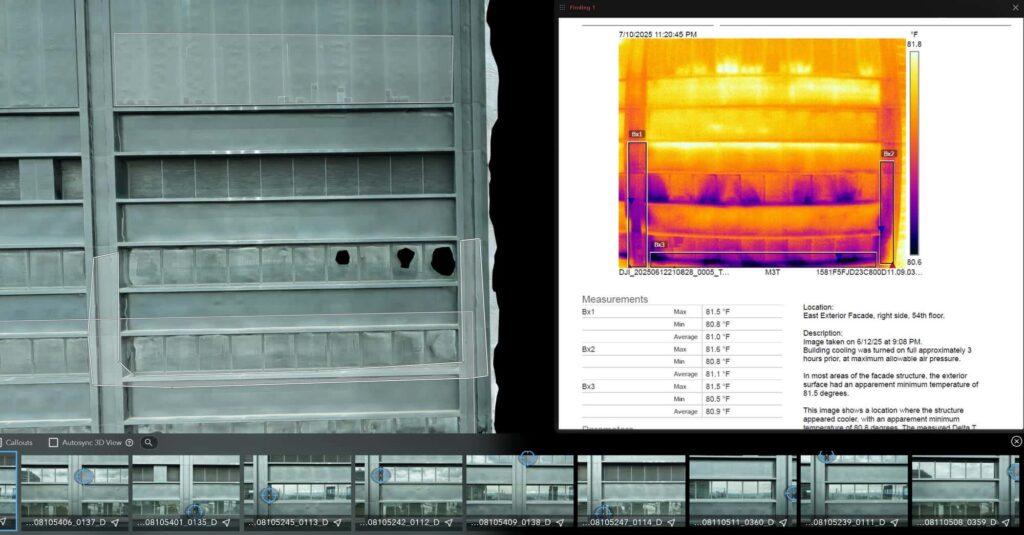Click the text Image taken on 6/12/25 at 9:08 PM

862,342
